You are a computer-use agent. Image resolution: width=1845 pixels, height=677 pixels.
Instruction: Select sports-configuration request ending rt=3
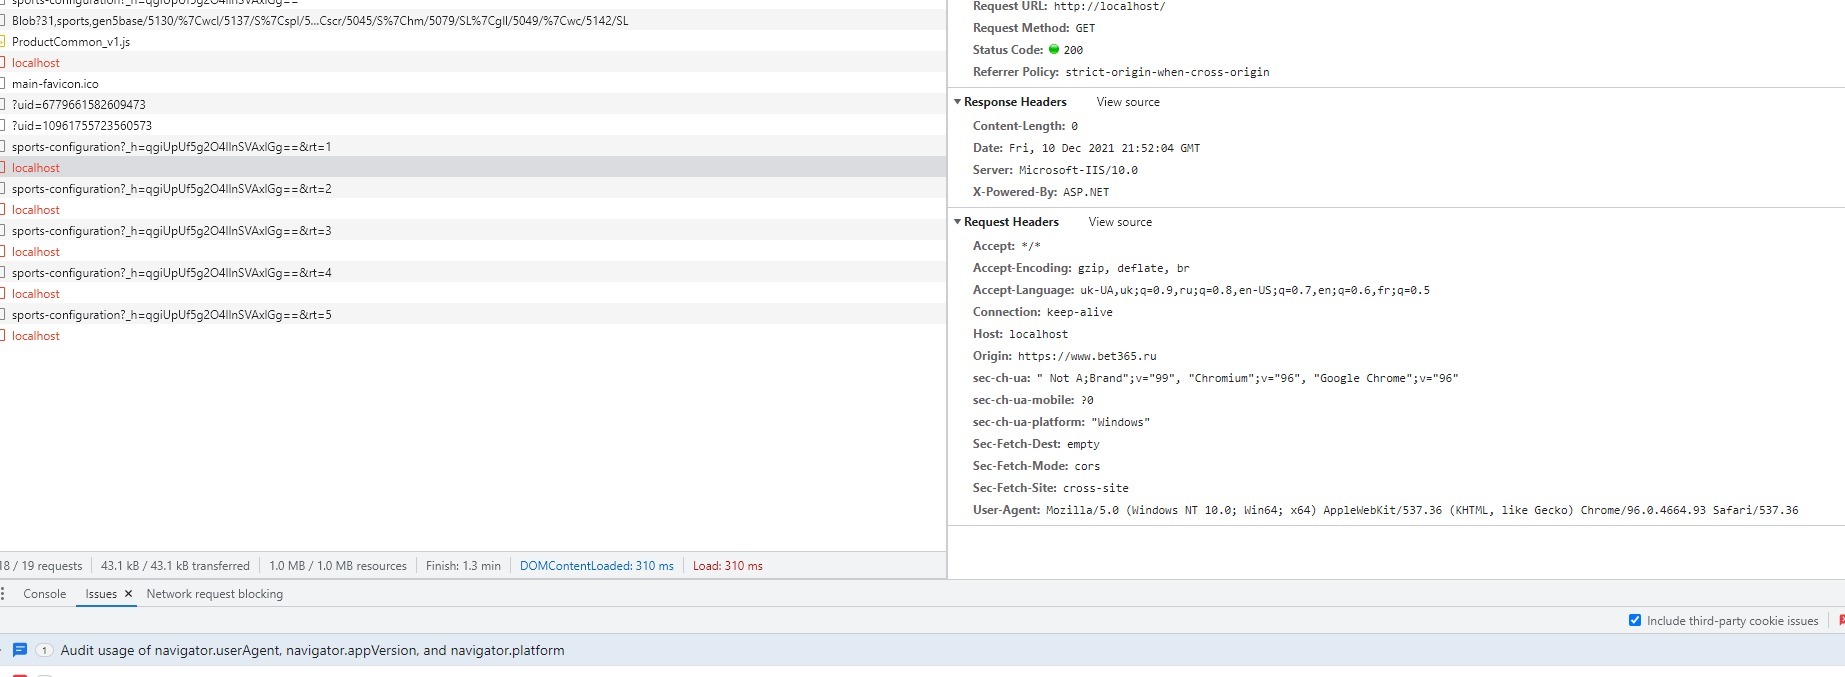click(x=473, y=230)
